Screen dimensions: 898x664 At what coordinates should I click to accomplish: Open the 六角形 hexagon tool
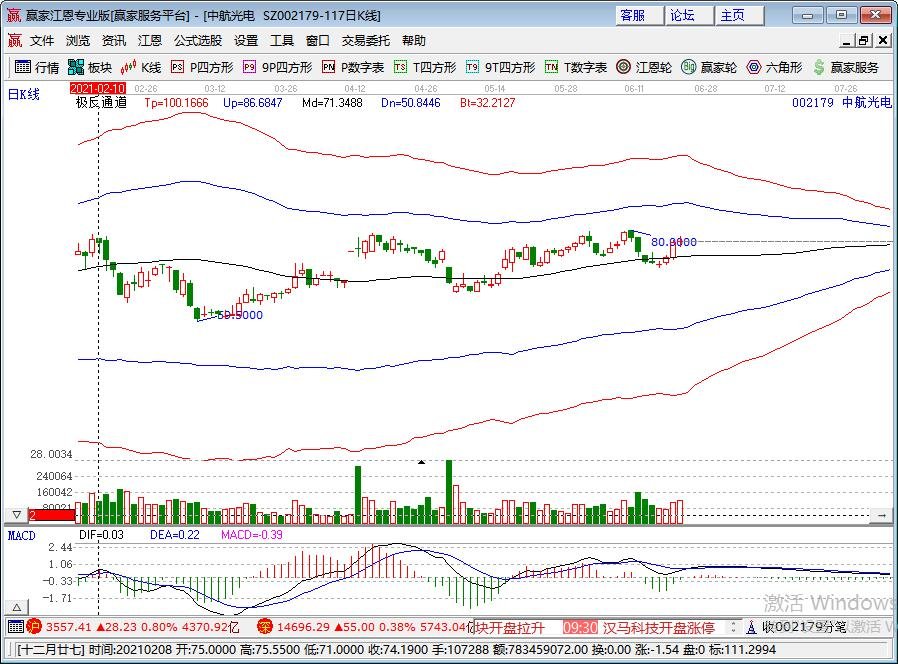click(x=774, y=68)
